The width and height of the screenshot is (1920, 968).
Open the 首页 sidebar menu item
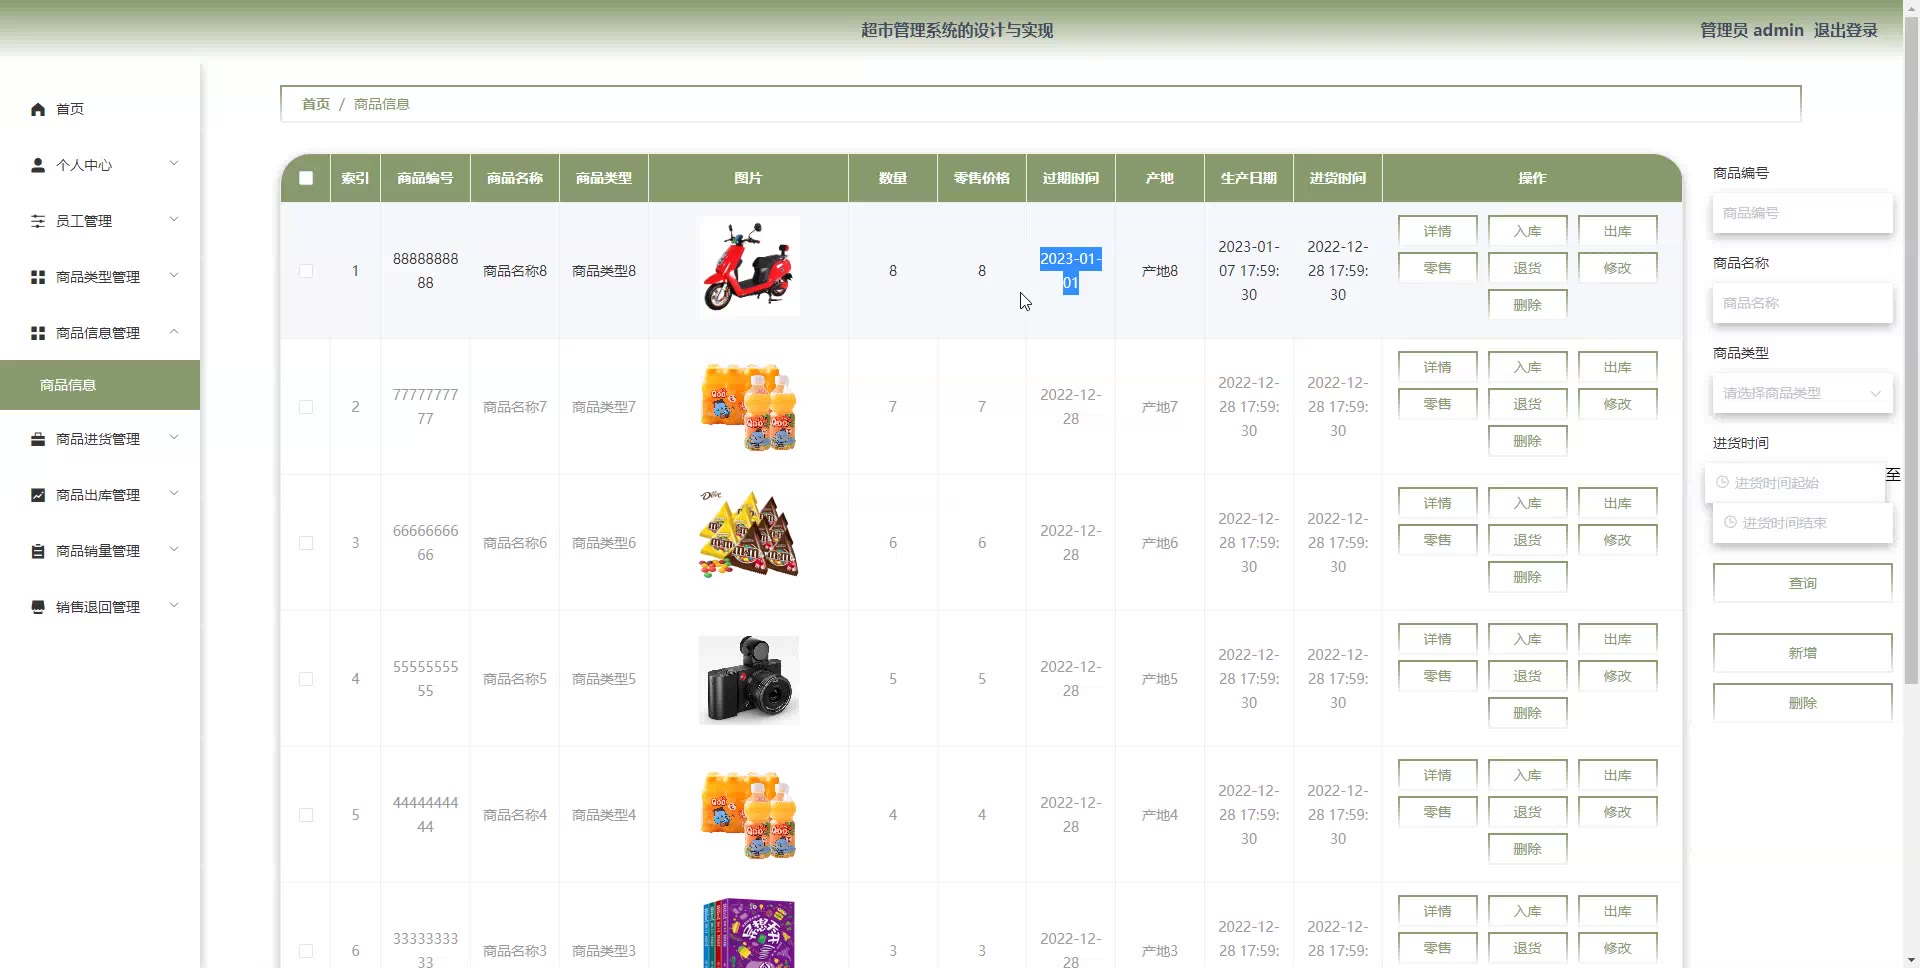click(x=100, y=109)
